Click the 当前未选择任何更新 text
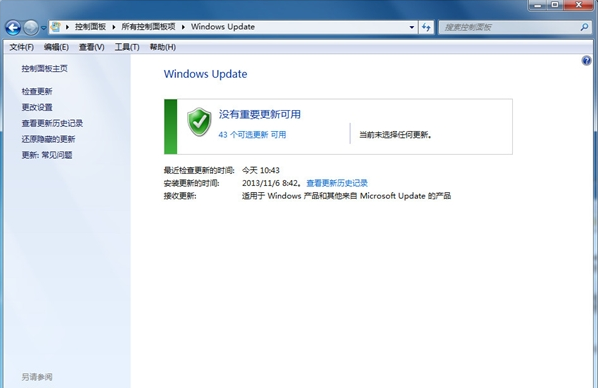 click(x=395, y=135)
